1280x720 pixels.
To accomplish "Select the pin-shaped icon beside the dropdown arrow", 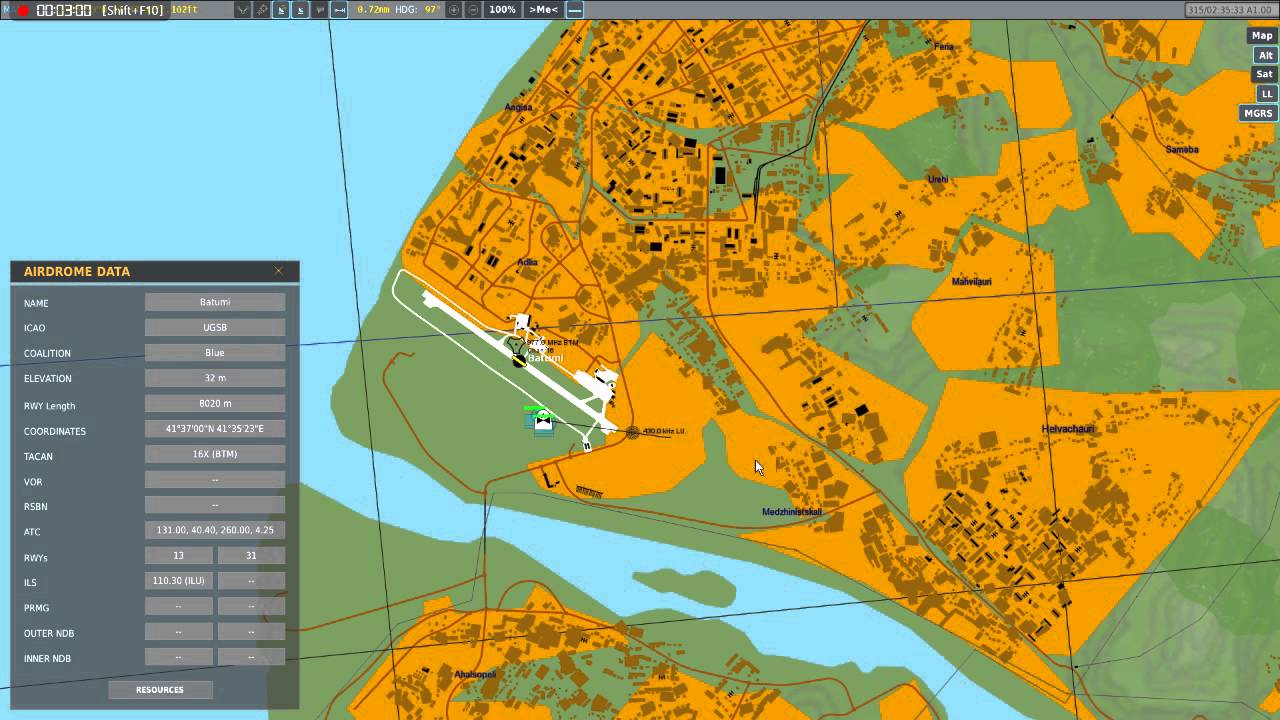I will (262, 10).
